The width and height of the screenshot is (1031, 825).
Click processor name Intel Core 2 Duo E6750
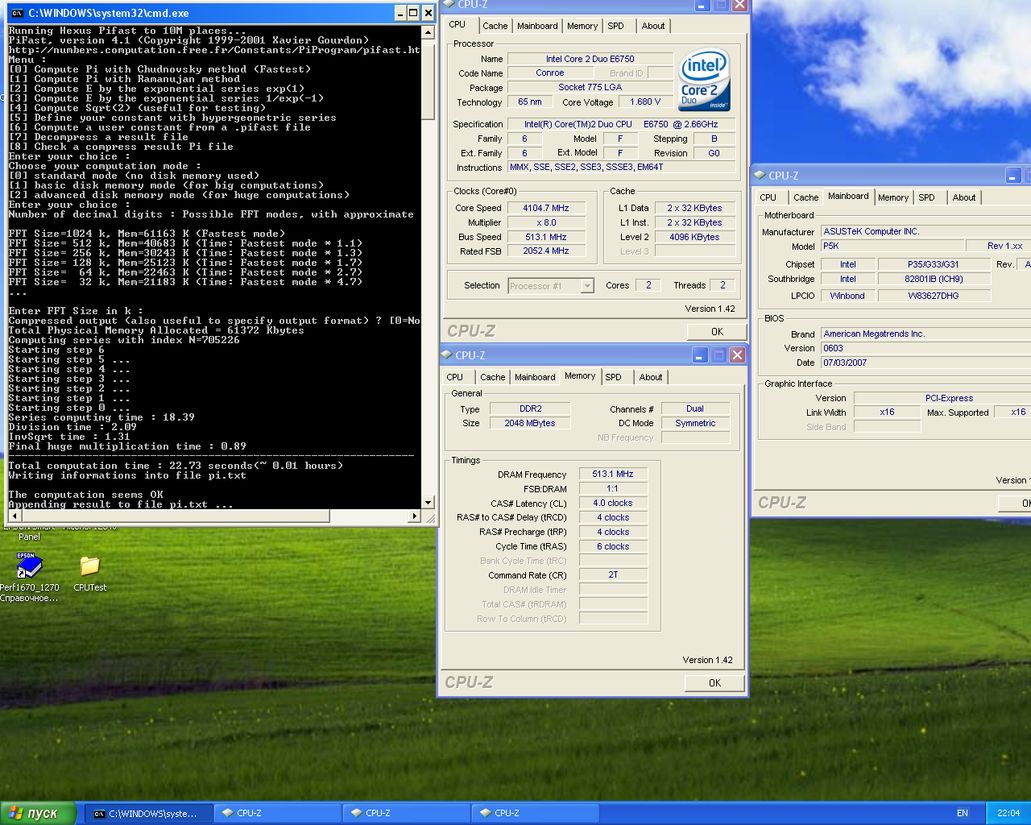[590, 59]
